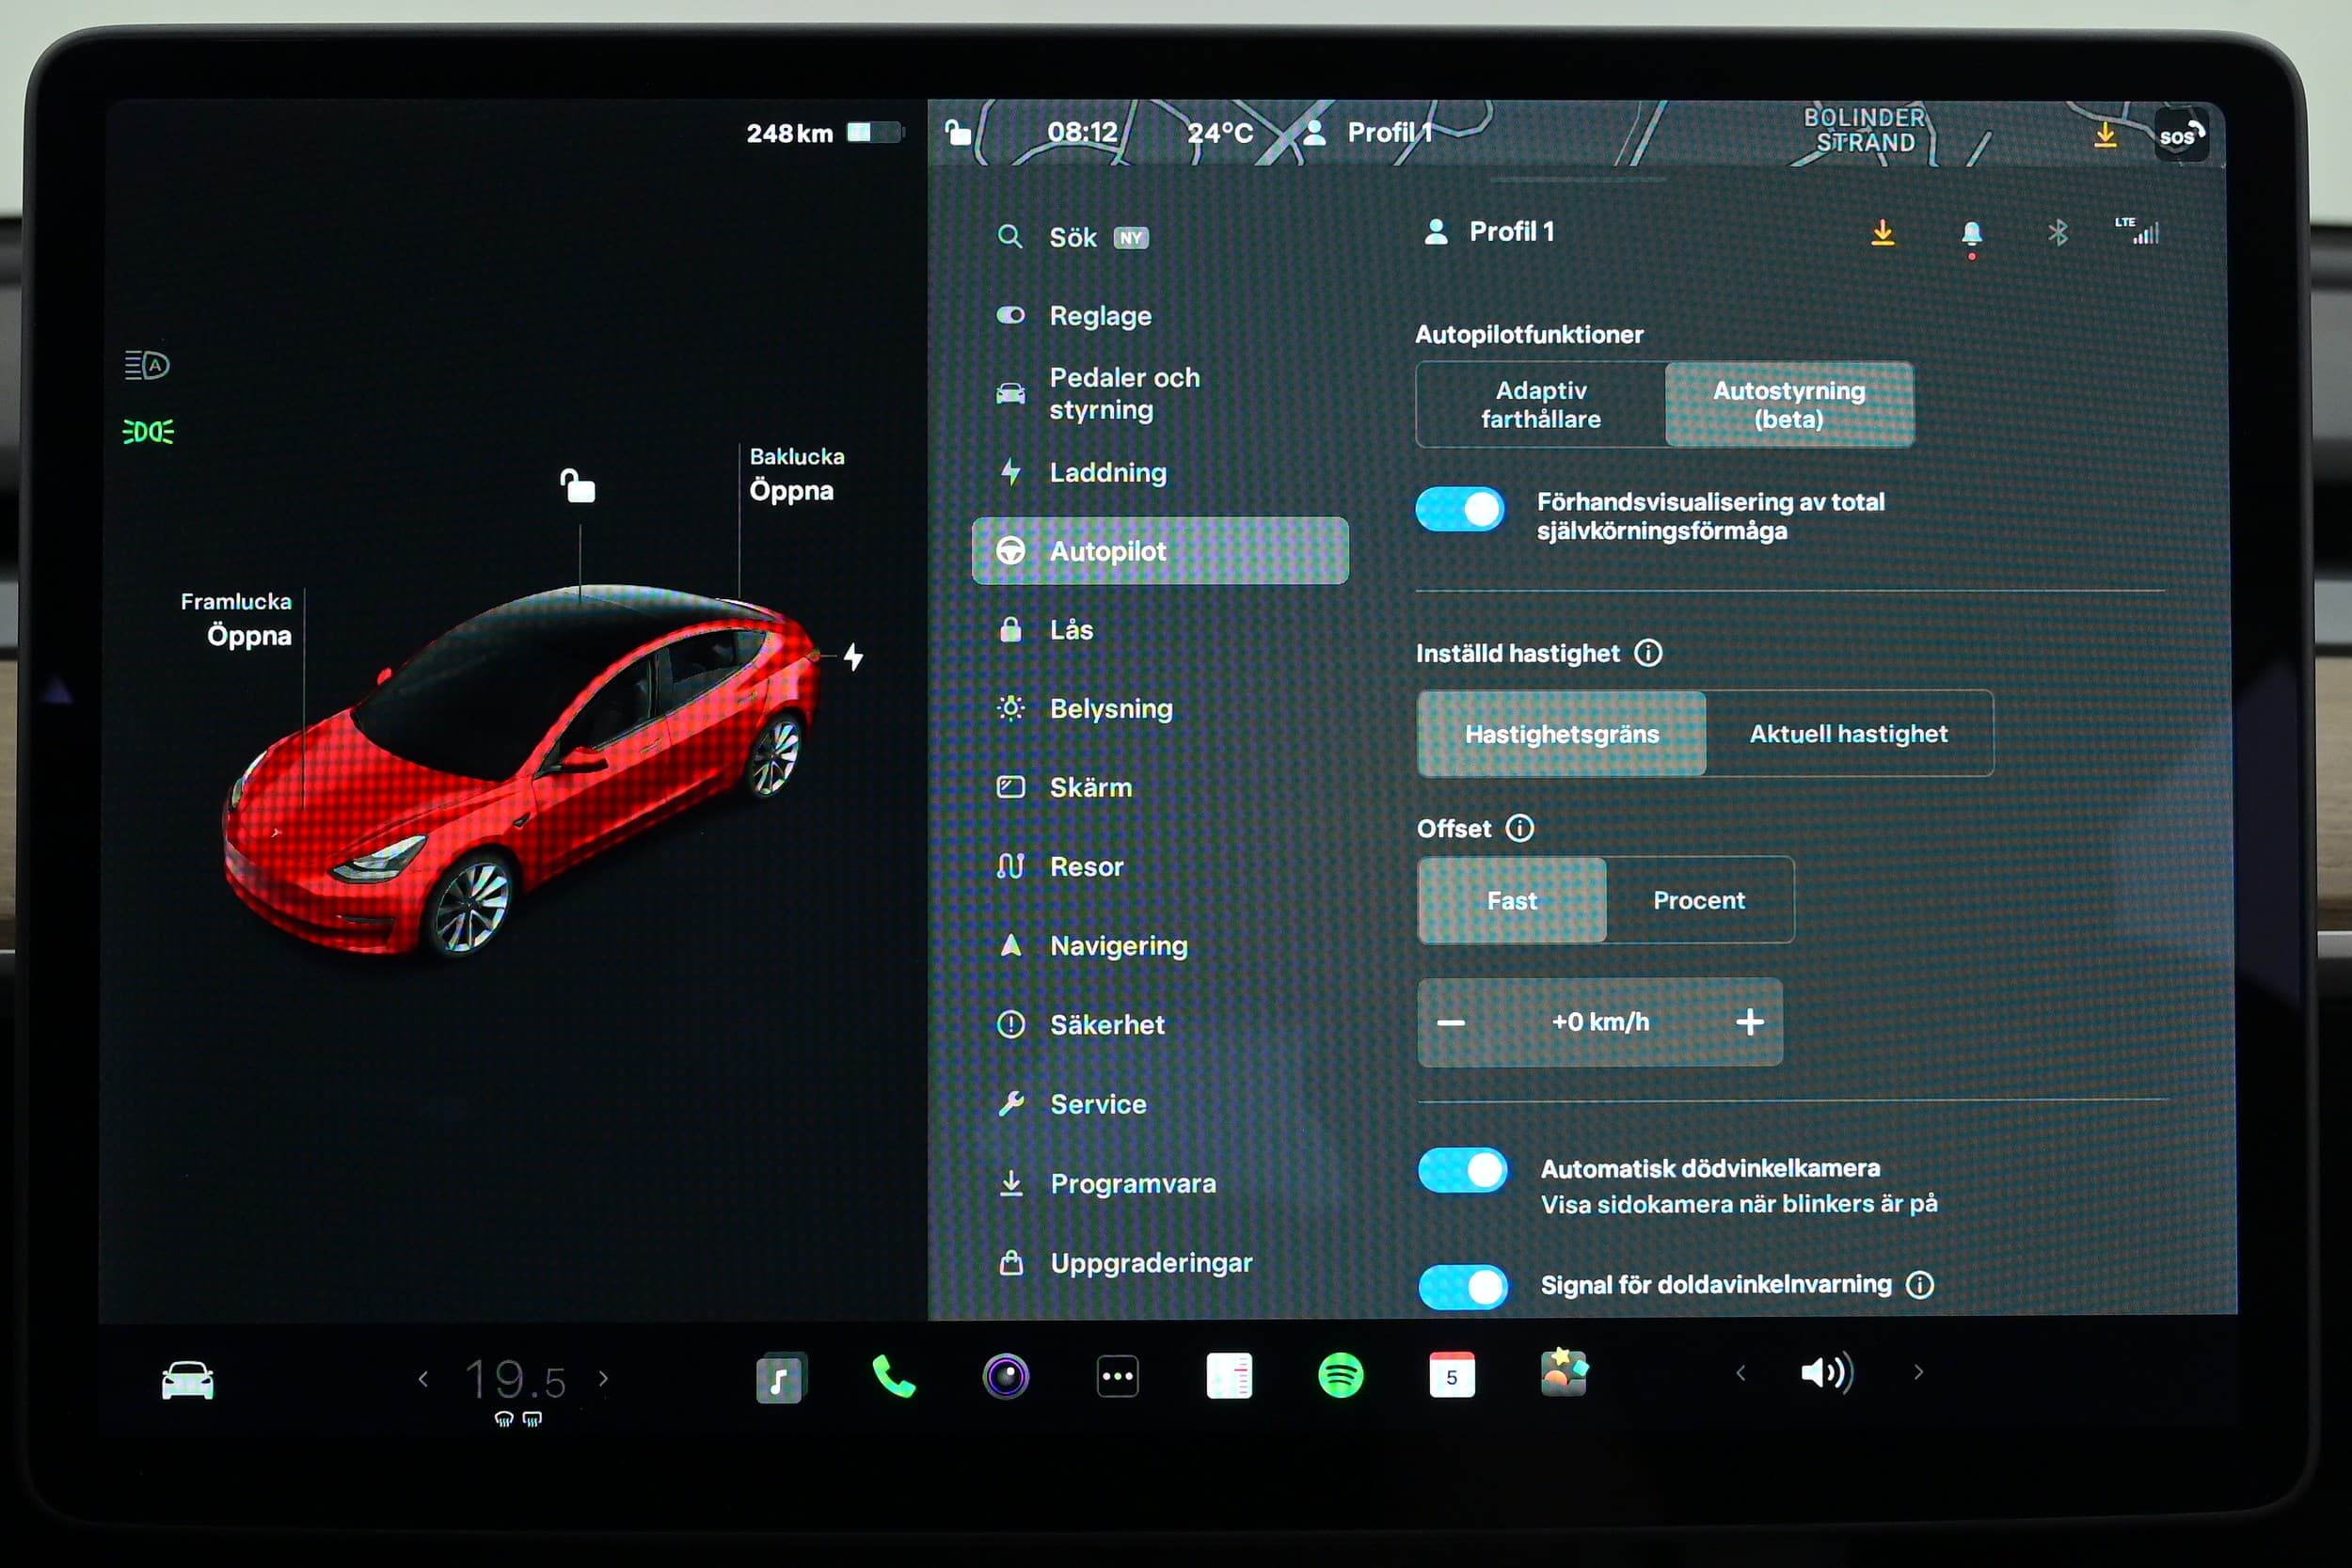Decrease speed offset with minus button
The image size is (2352, 1568).
pos(1450,1022)
